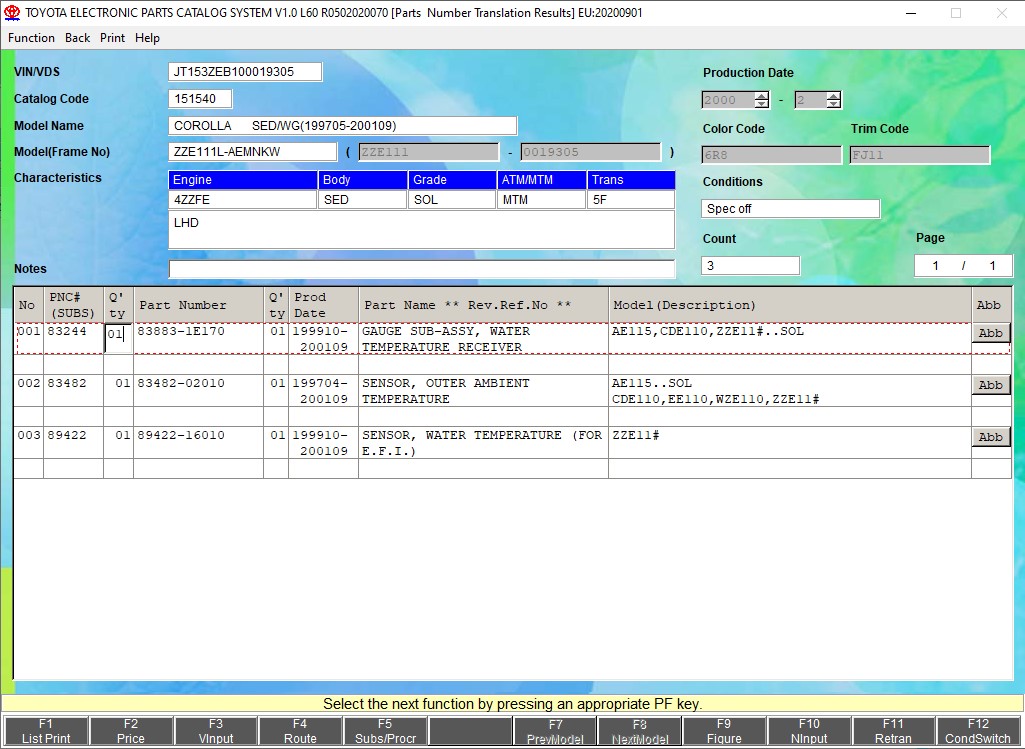Click into the Notes text field
Image resolution: width=1025 pixels, height=749 pixels.
pos(421,269)
